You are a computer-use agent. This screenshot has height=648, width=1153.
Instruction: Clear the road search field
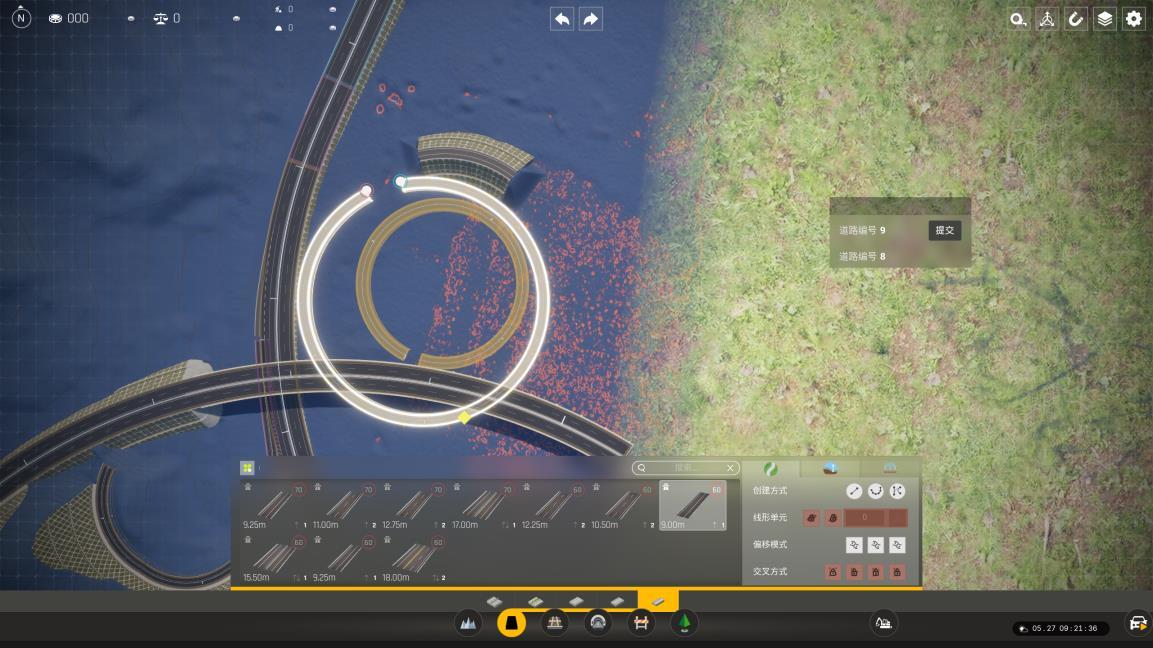coord(730,468)
